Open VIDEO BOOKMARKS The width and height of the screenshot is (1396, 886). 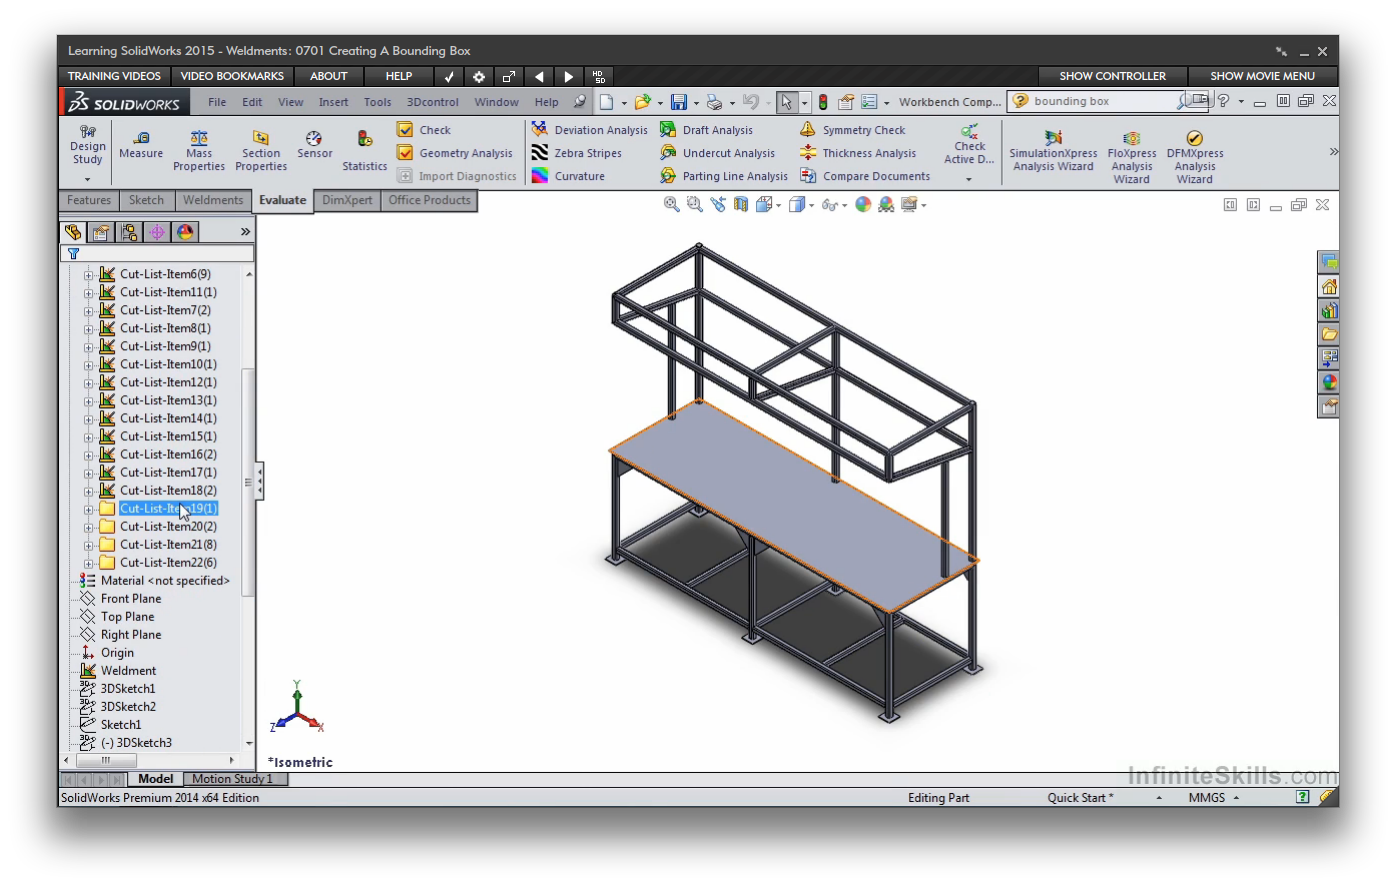coord(232,76)
